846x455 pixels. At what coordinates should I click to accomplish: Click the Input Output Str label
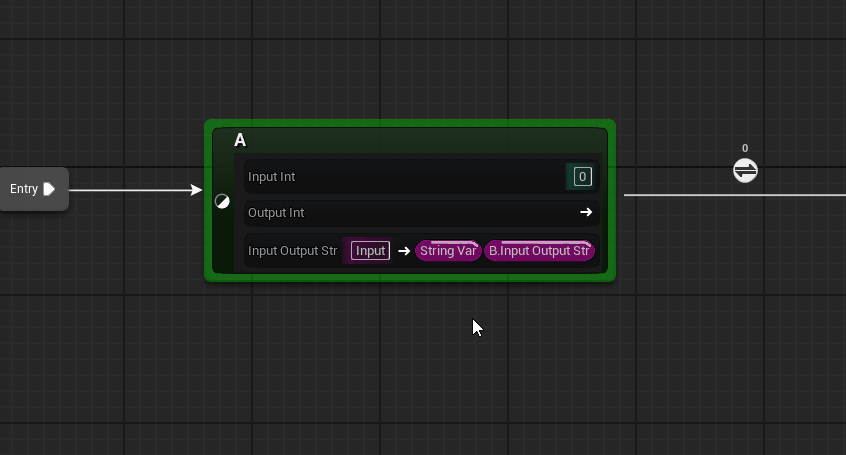[x=292, y=251]
